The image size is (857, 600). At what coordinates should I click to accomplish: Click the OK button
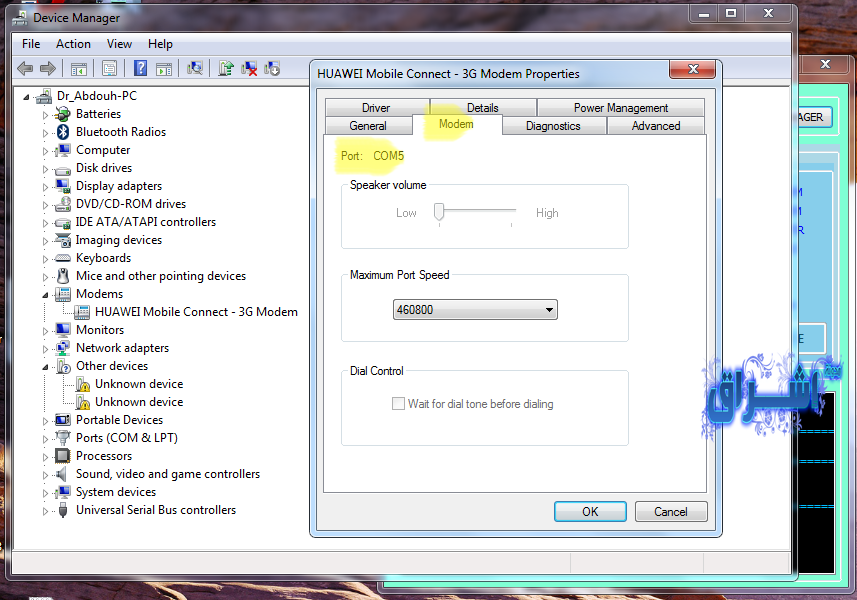pos(590,511)
